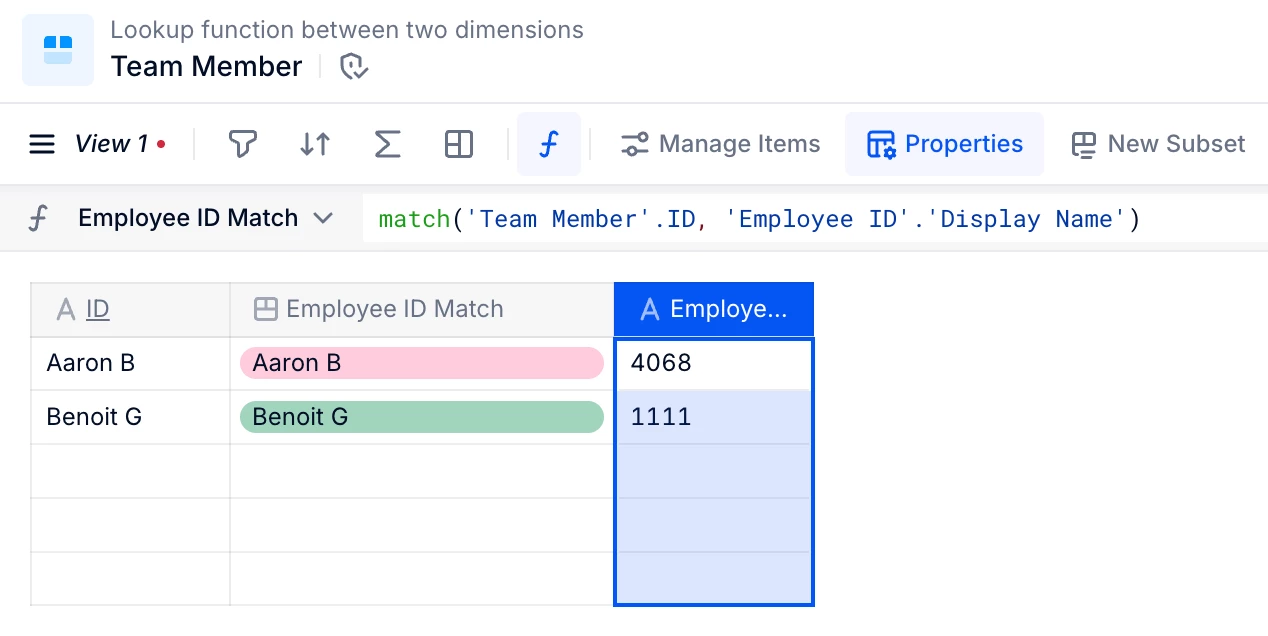This screenshot has width=1268, height=636.
Task: Click the dimension-type icon in Employee ID Match header
Action: pos(265,310)
